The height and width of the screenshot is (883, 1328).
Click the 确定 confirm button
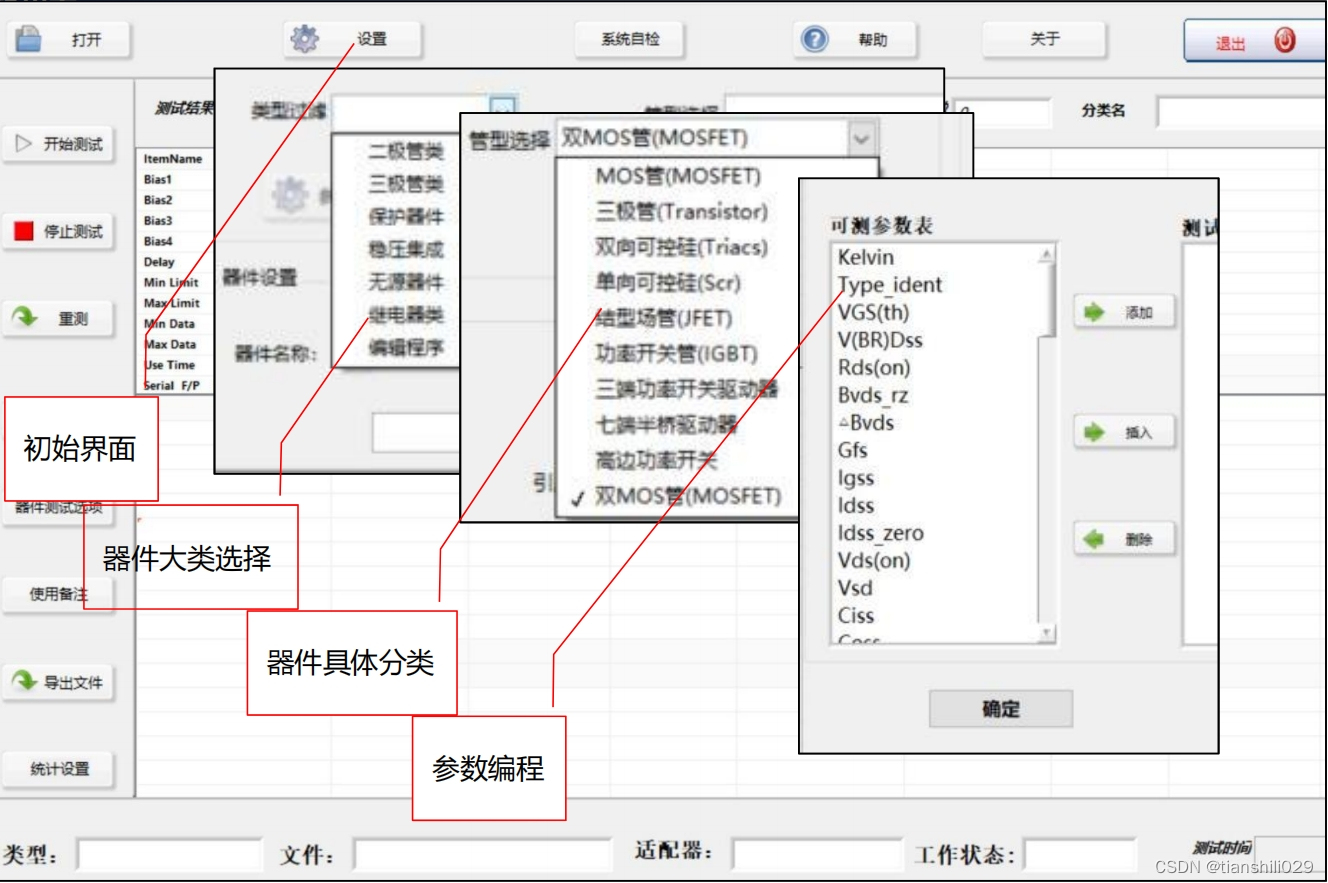[1000, 709]
